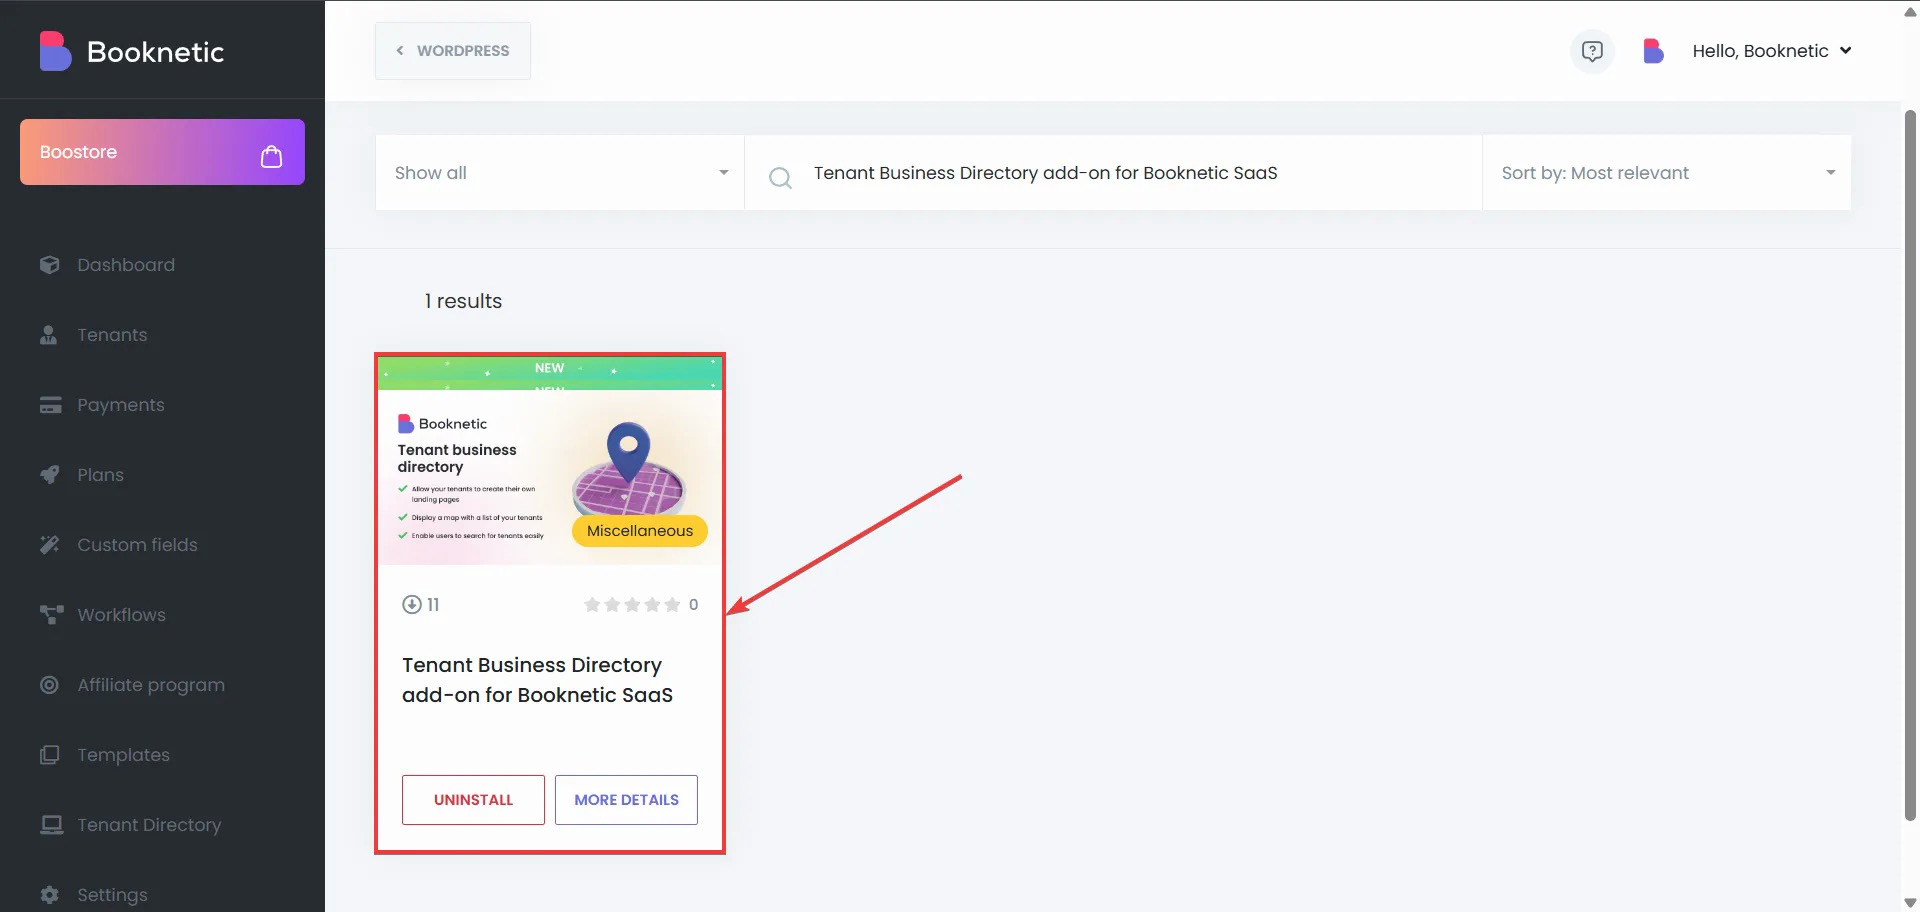Image resolution: width=1920 pixels, height=912 pixels.
Task: Expand the Show all category dropdown
Action: (x=559, y=173)
